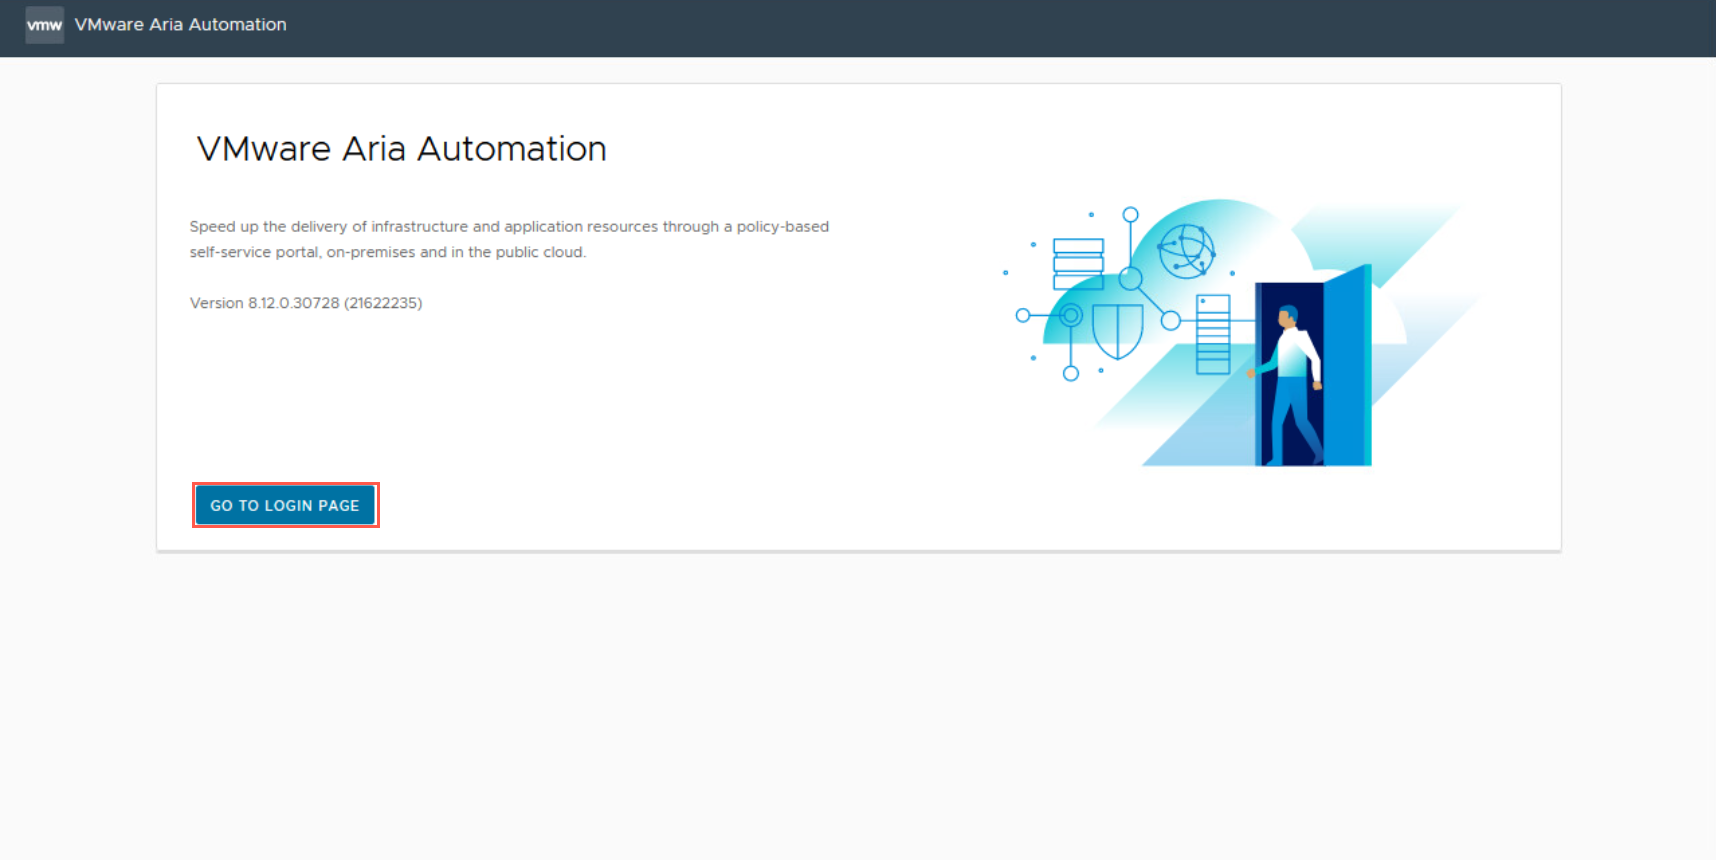The width and height of the screenshot is (1716, 860).
Task: Click the circle node left of the server rack
Action: [1170, 321]
